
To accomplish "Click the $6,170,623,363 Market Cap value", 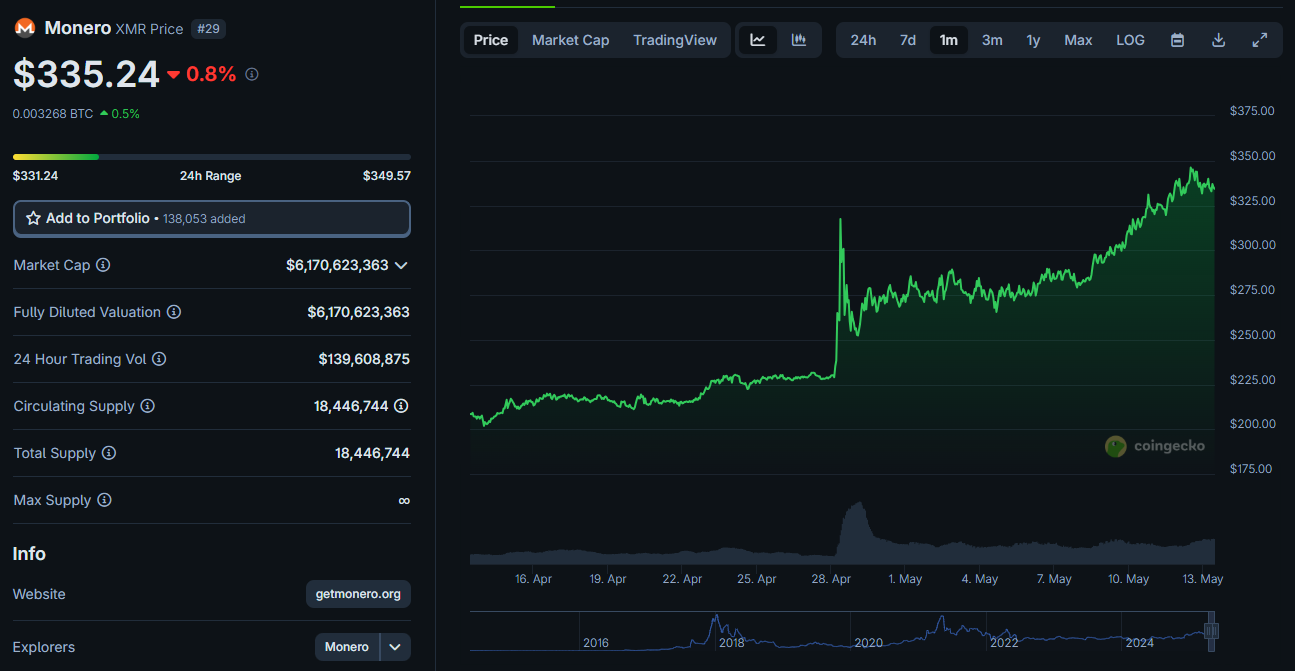I will point(337,265).
